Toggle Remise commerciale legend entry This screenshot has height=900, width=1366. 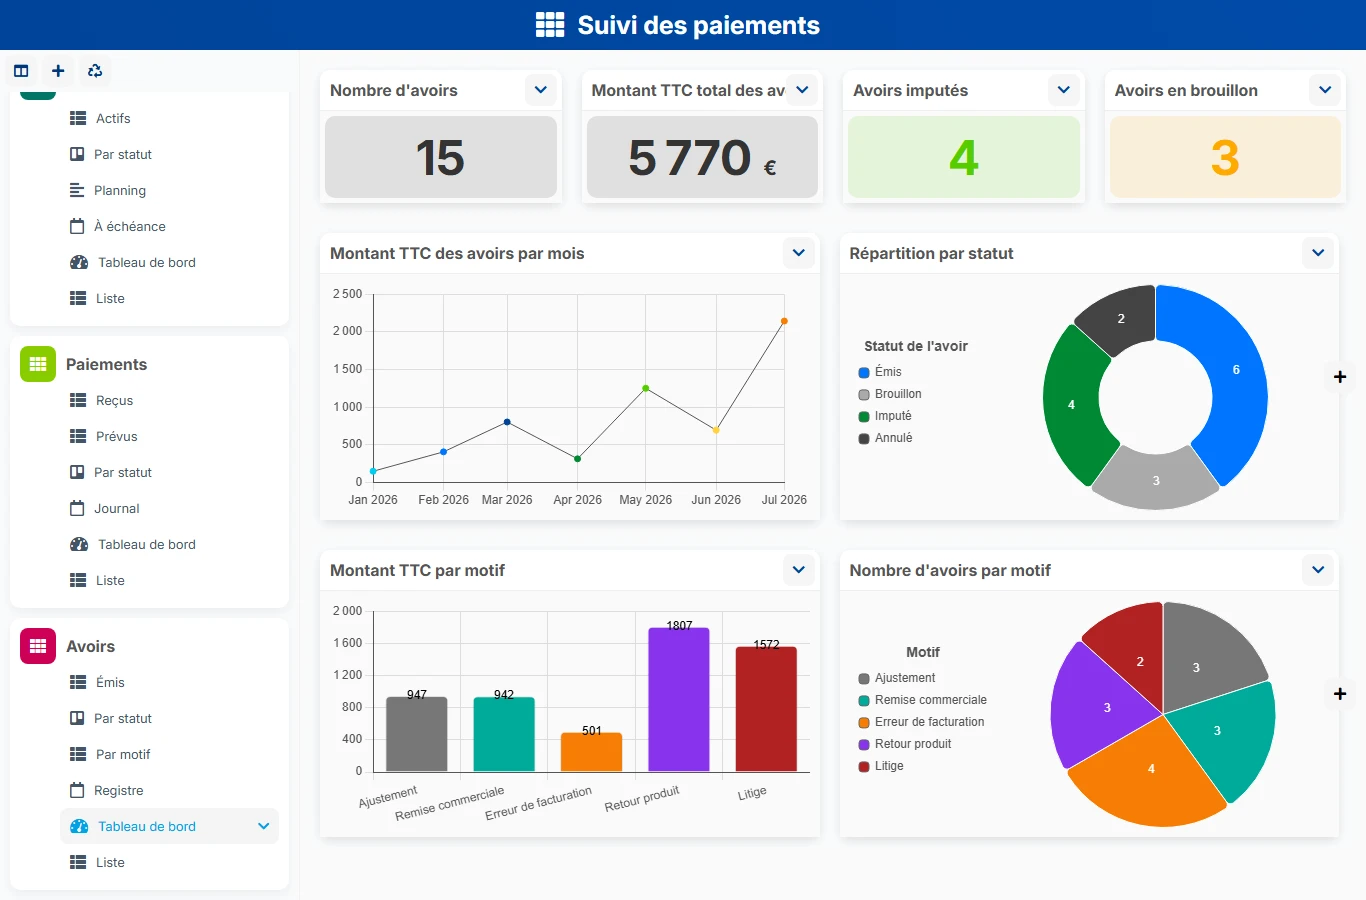coord(922,700)
